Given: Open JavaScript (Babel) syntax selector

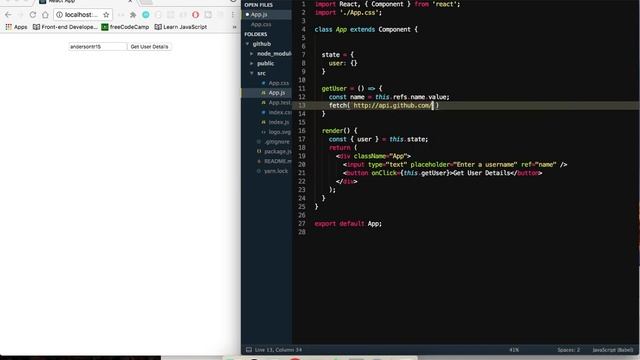Looking at the screenshot, I should point(612,350).
